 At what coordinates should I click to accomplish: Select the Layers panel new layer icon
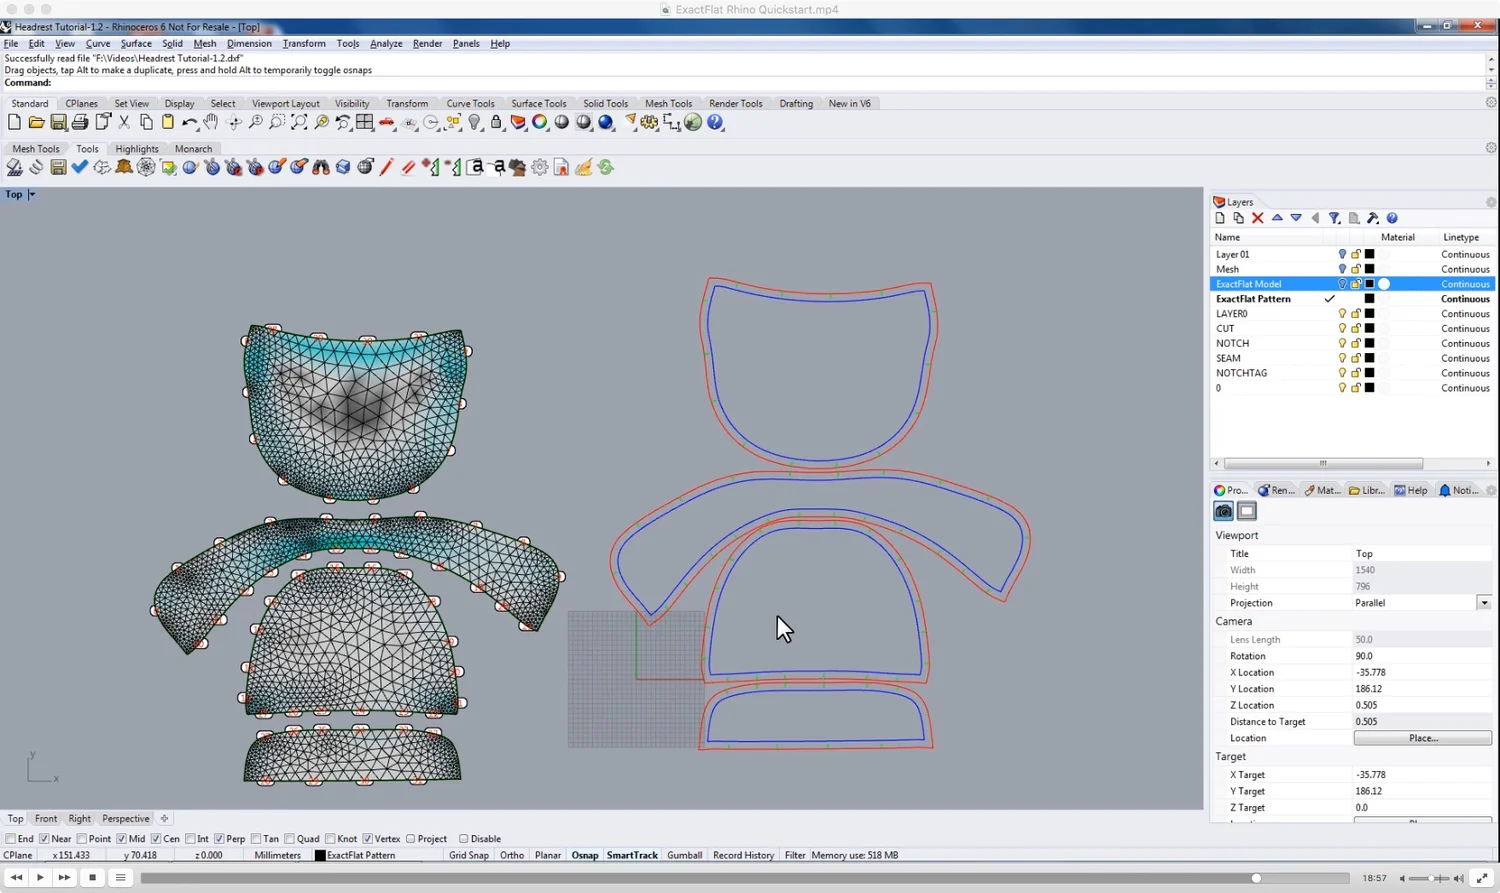coord(1220,218)
